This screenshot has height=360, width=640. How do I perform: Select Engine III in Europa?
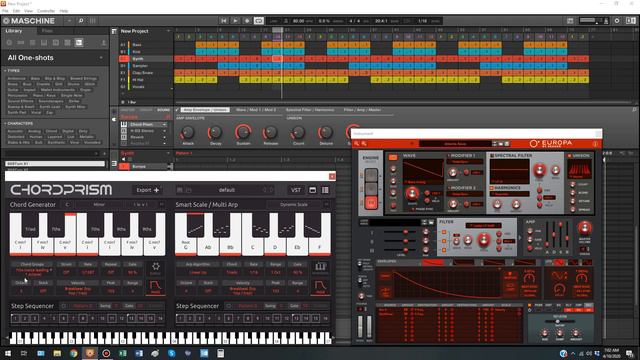point(371,202)
